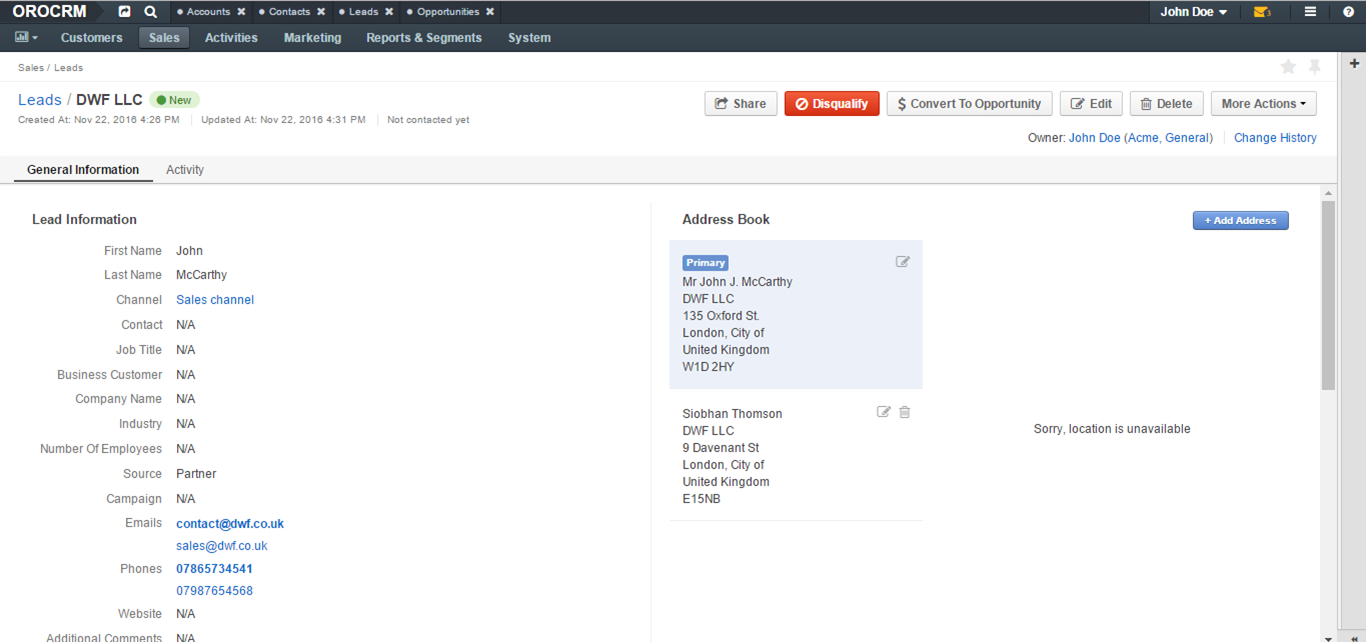The height and width of the screenshot is (642, 1366).
Task: Open the Change History link
Action: (1275, 138)
